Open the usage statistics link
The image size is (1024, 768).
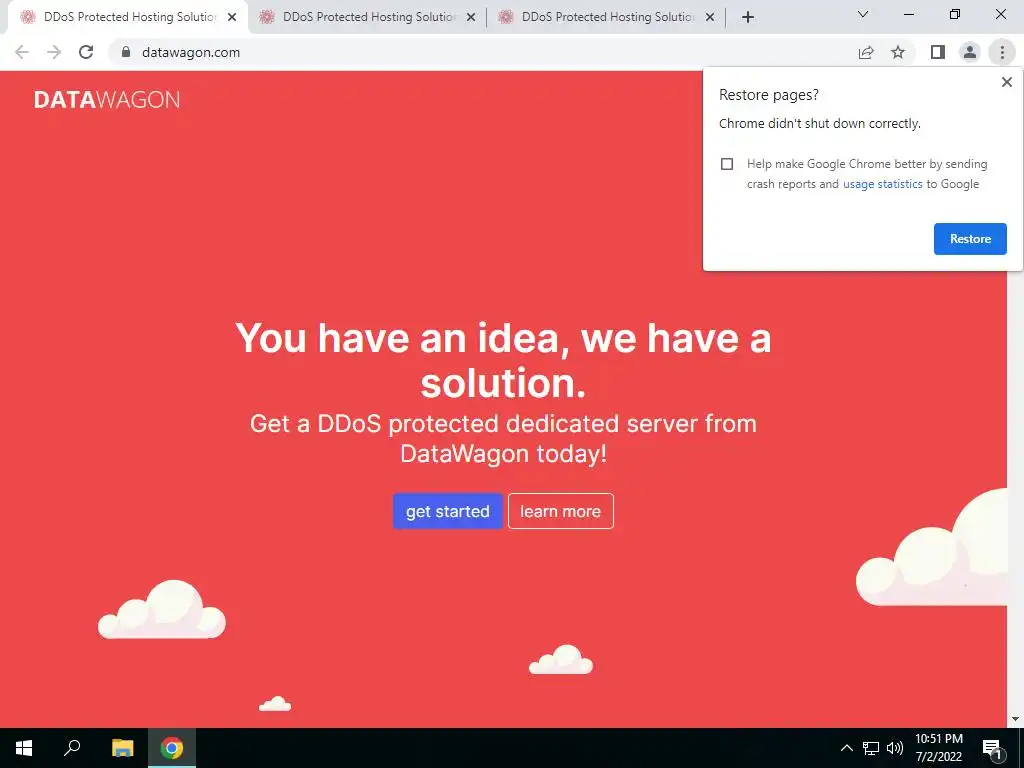coord(882,184)
